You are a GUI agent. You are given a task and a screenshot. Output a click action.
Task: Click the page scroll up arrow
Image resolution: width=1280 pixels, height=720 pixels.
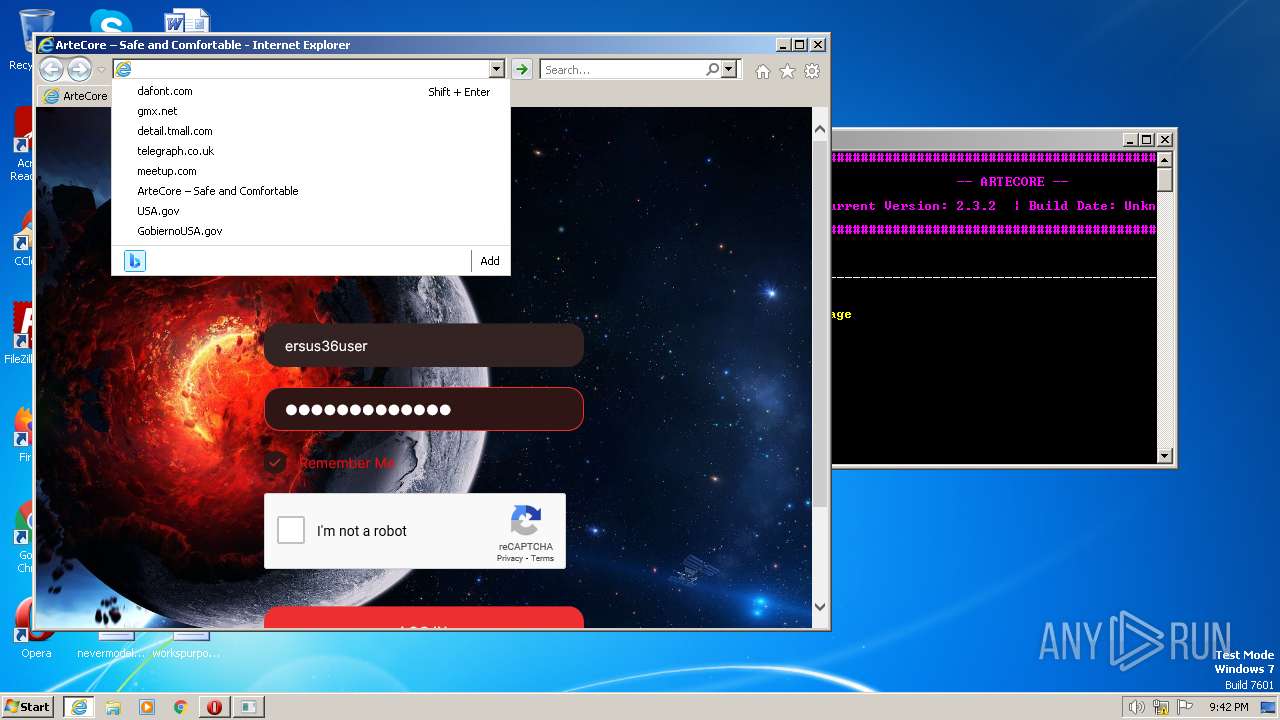pyautogui.click(x=820, y=129)
